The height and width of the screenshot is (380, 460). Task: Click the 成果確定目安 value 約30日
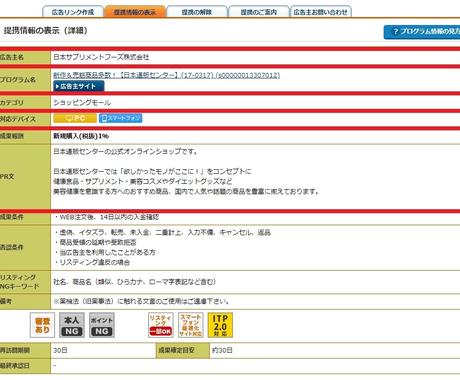coord(222,350)
